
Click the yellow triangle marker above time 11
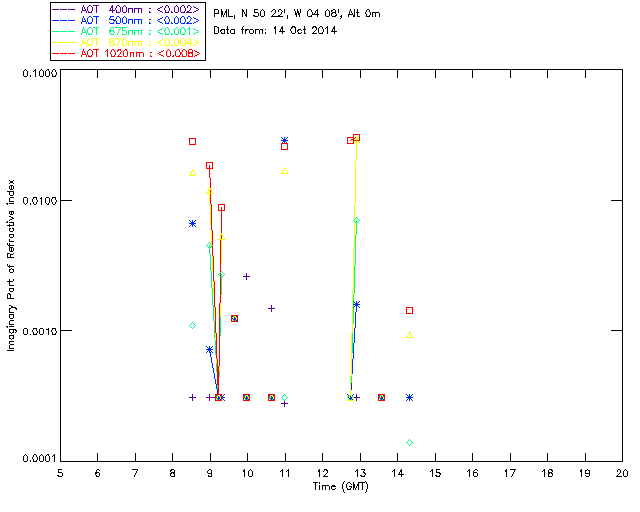click(x=284, y=171)
